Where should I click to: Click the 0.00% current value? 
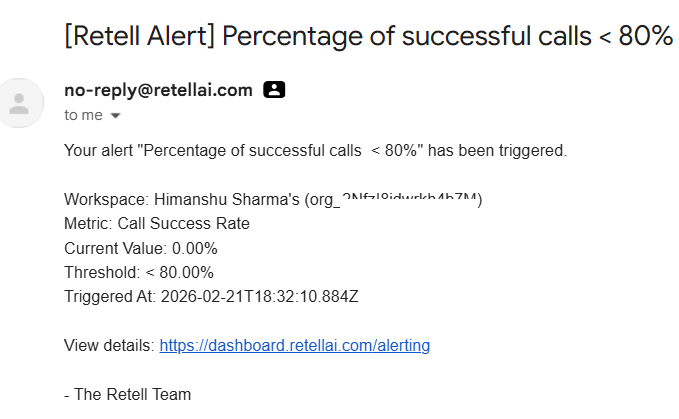pos(193,248)
